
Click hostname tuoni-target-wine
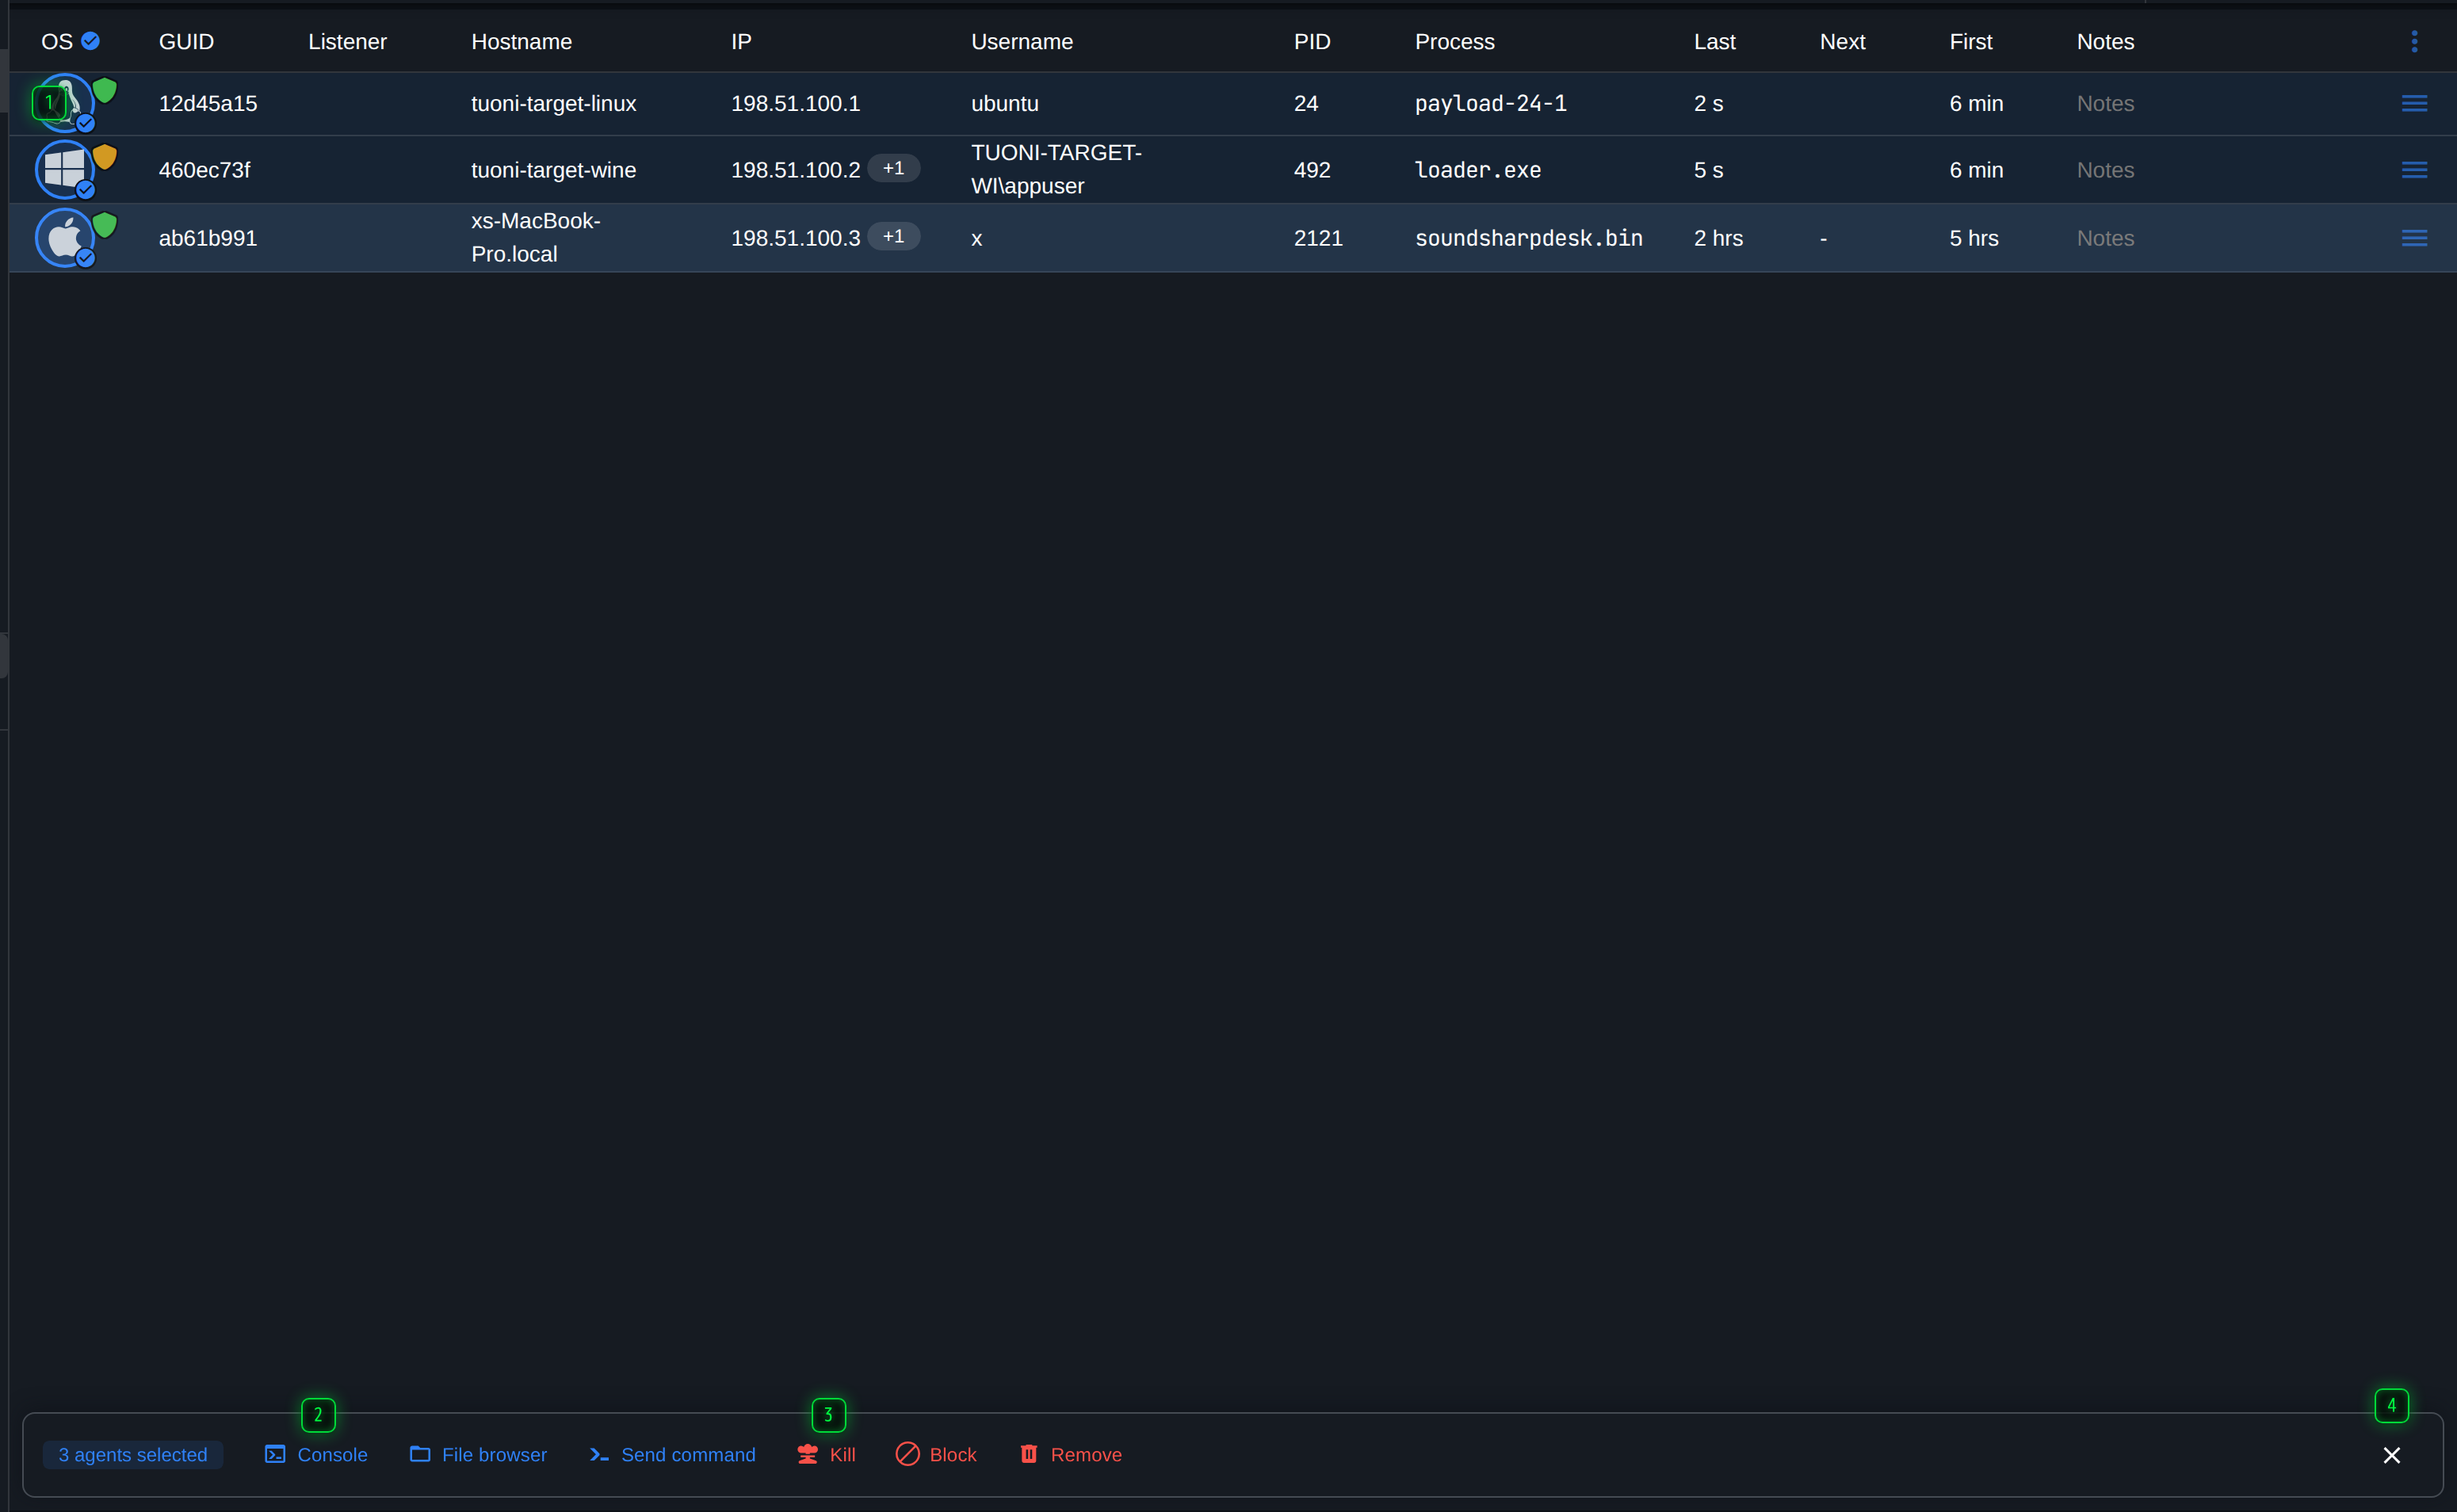pyautogui.click(x=553, y=170)
